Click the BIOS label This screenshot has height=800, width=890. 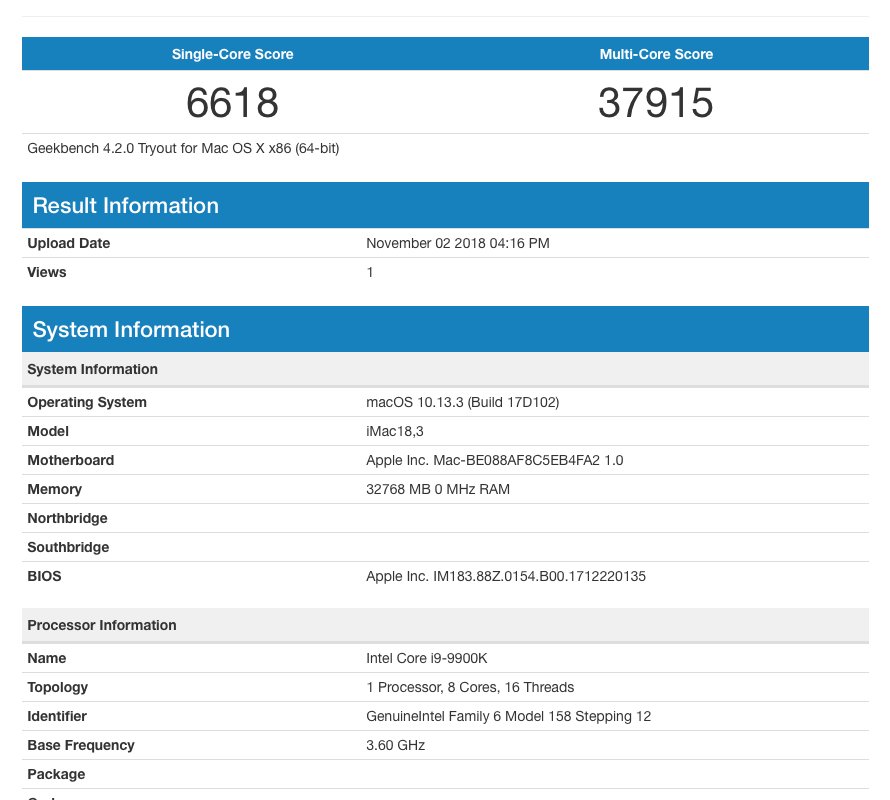(44, 576)
